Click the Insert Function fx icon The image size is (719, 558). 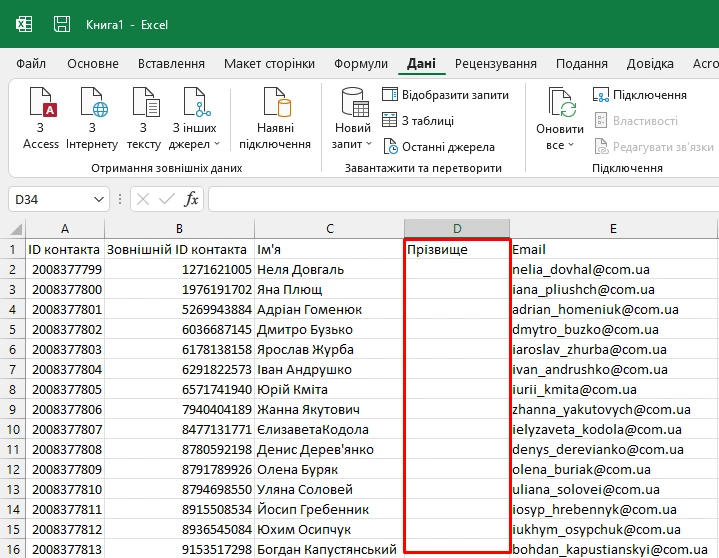point(191,199)
